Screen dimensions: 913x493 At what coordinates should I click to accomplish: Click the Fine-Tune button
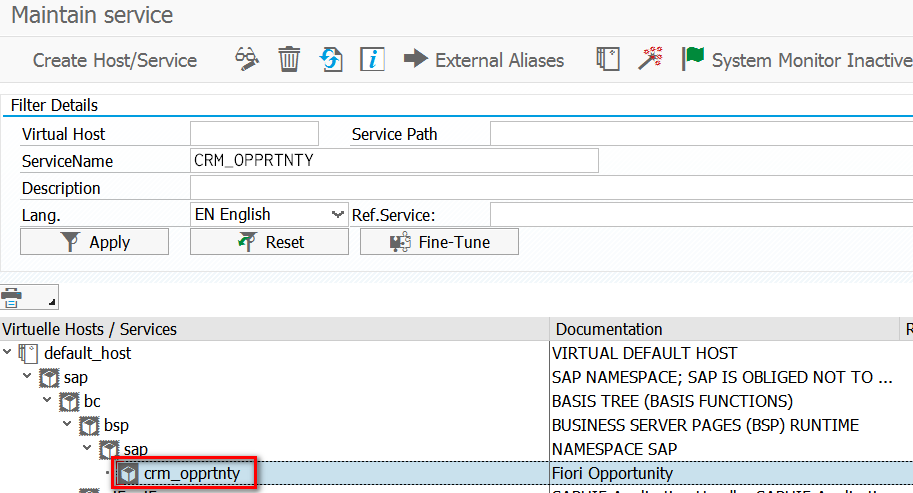click(440, 242)
